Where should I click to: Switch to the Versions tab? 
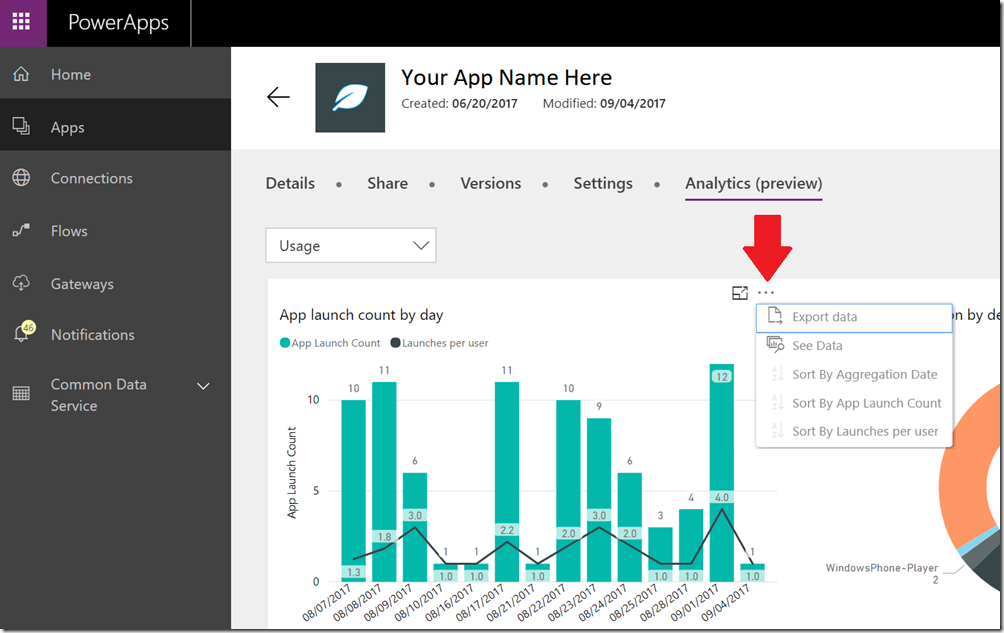point(490,184)
